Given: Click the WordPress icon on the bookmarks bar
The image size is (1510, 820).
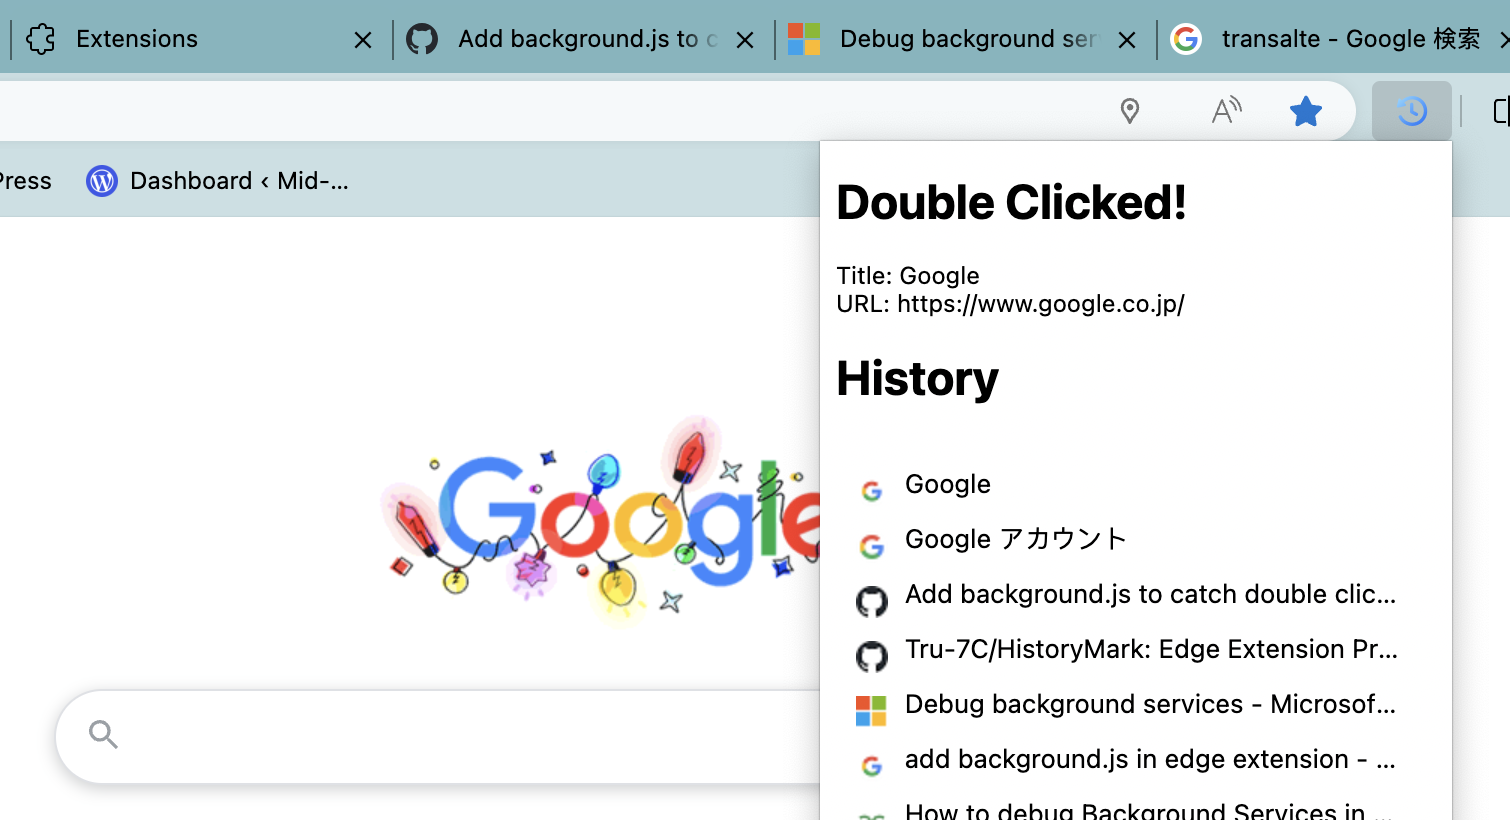Looking at the screenshot, I should coord(101,181).
